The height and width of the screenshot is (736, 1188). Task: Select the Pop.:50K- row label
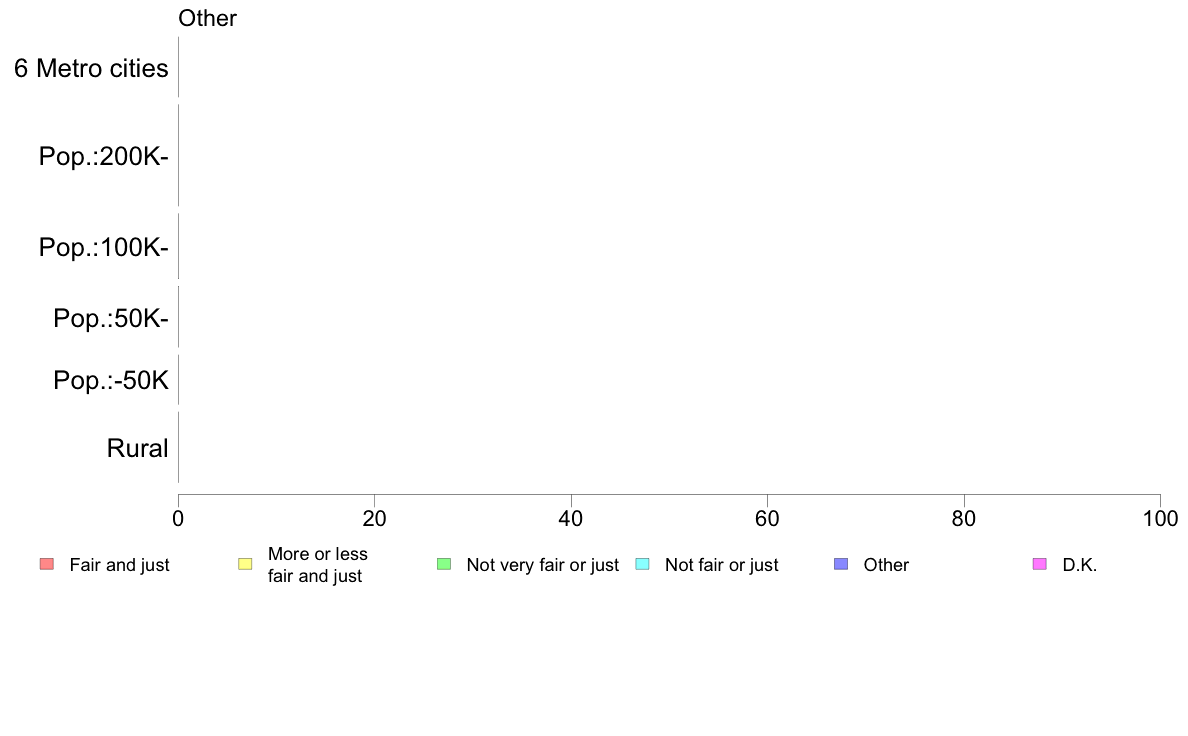click(111, 318)
